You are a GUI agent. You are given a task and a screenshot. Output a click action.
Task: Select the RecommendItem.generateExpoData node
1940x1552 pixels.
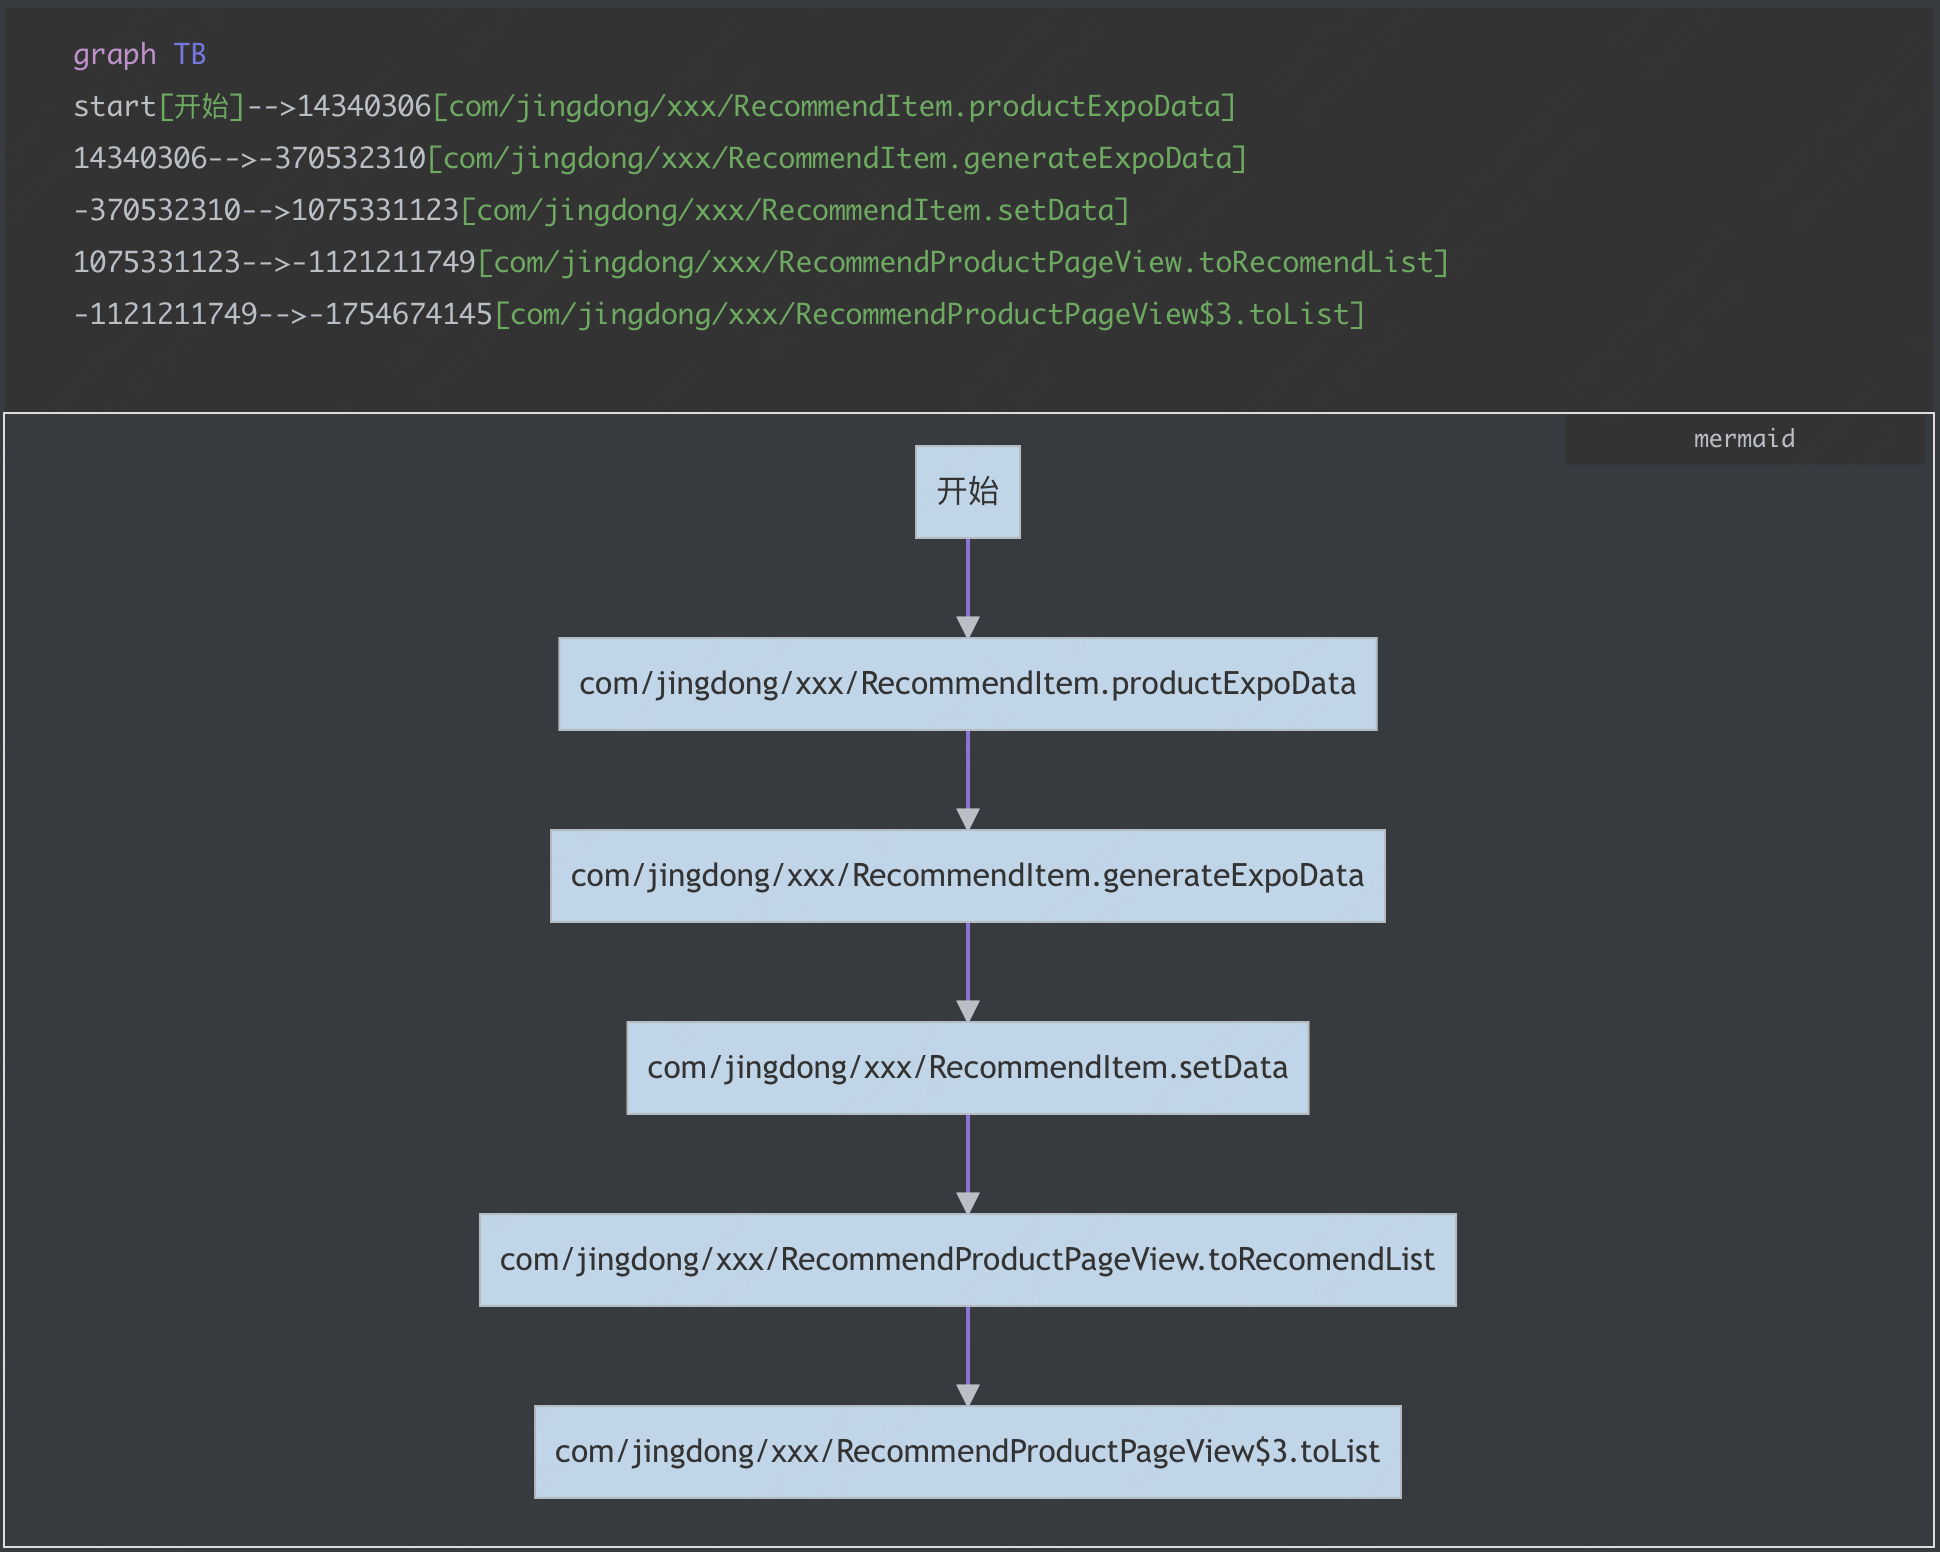coord(967,876)
